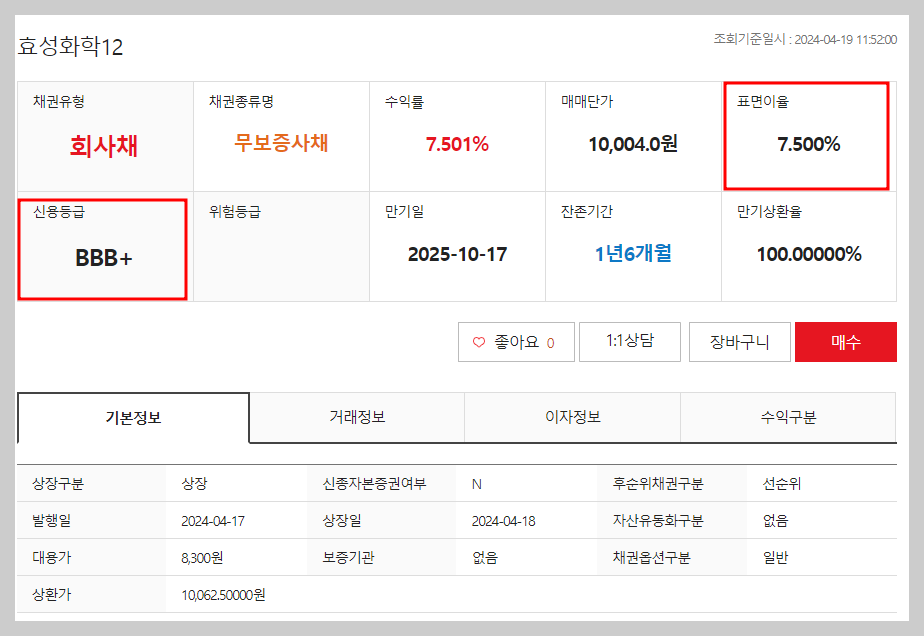The height and width of the screenshot is (636, 924).
Task: Click the 일반 value
Action: coord(776,558)
